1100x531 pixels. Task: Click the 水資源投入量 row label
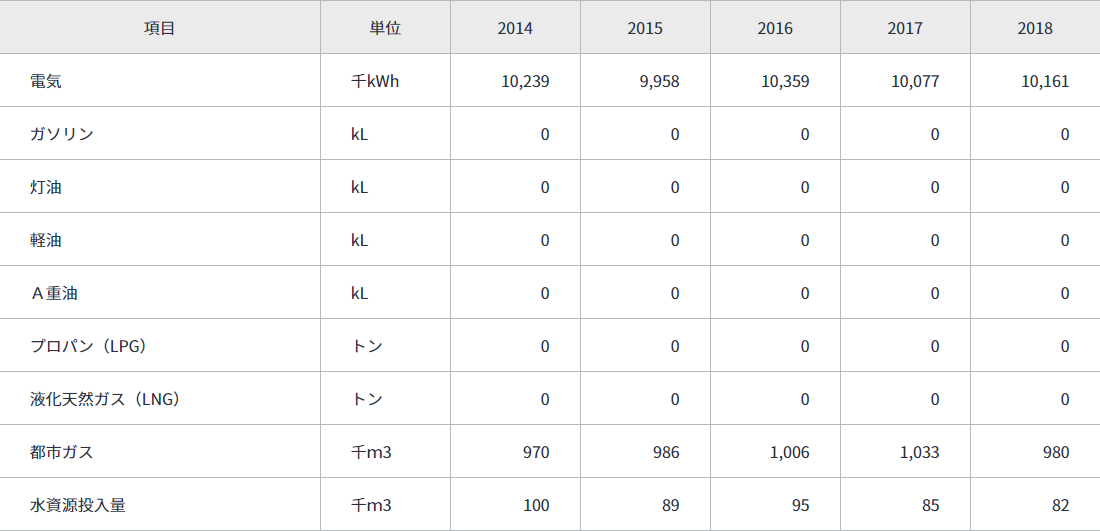click(78, 505)
